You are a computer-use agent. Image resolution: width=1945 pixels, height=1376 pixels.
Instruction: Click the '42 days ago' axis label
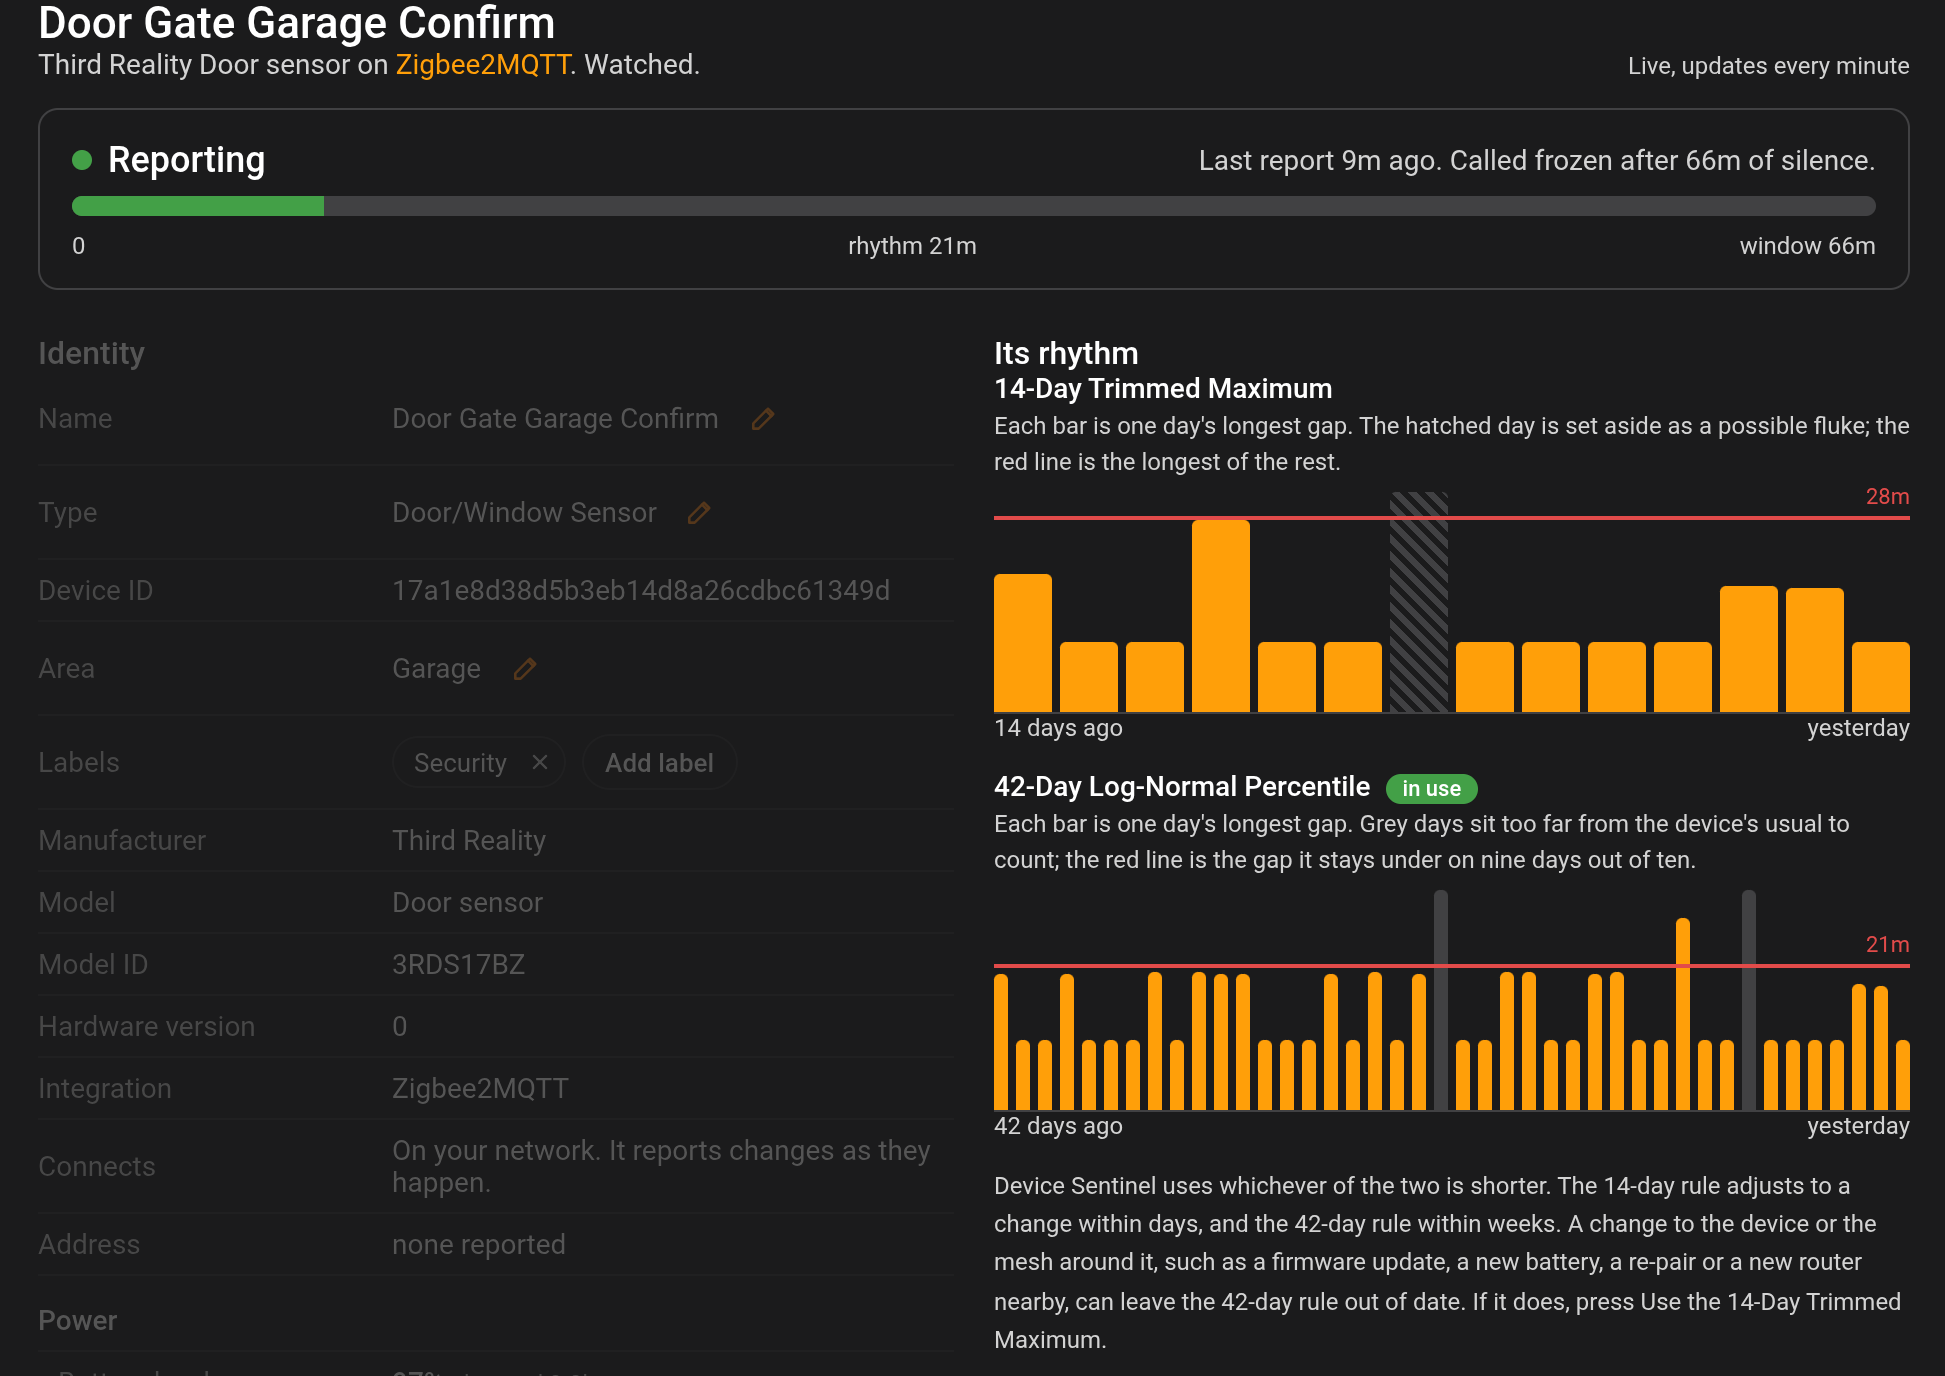pos(1058,1126)
